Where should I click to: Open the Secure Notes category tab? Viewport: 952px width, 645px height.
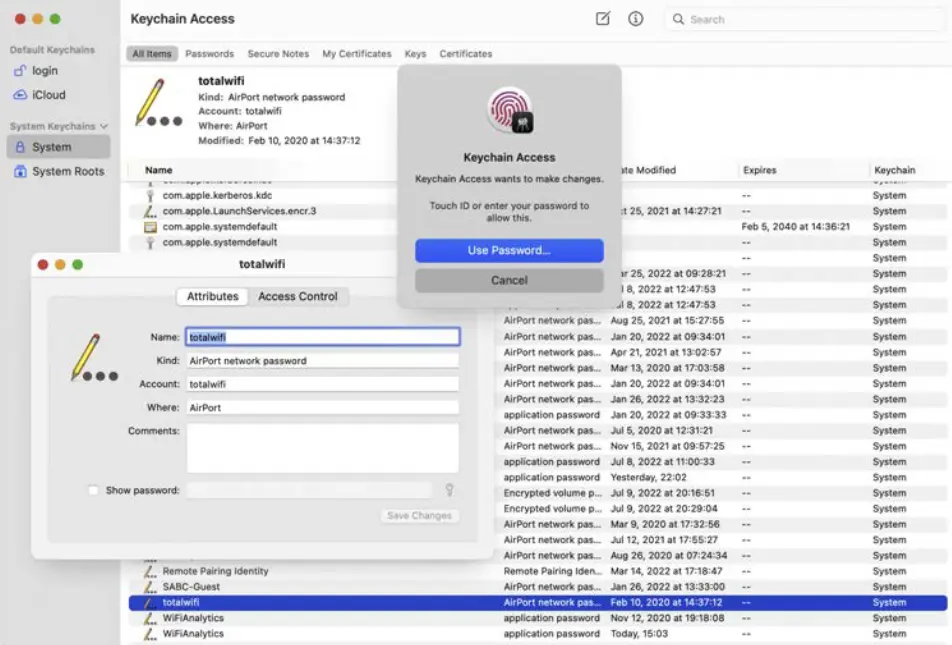click(278, 54)
